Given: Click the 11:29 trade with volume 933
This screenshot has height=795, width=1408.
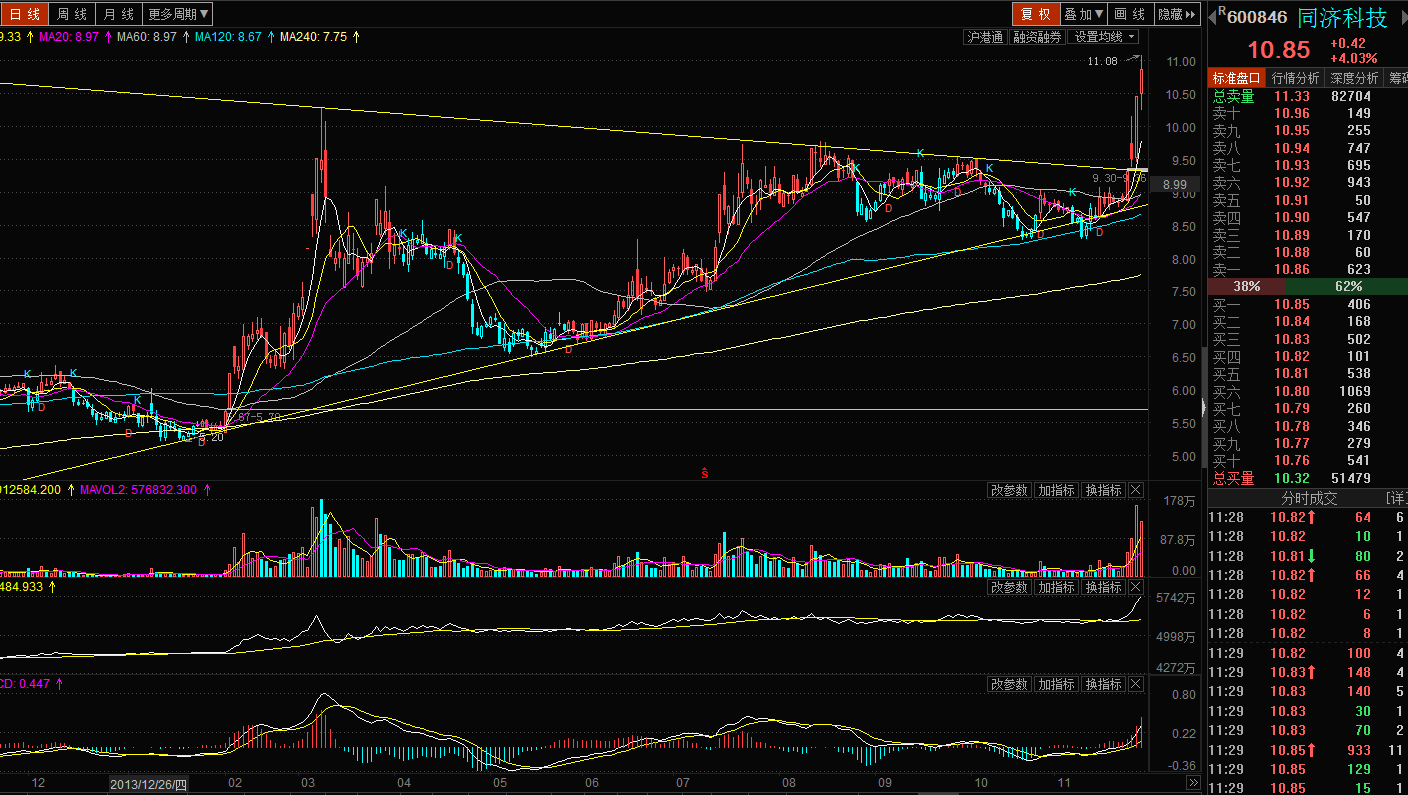Looking at the screenshot, I should (x=1308, y=749).
